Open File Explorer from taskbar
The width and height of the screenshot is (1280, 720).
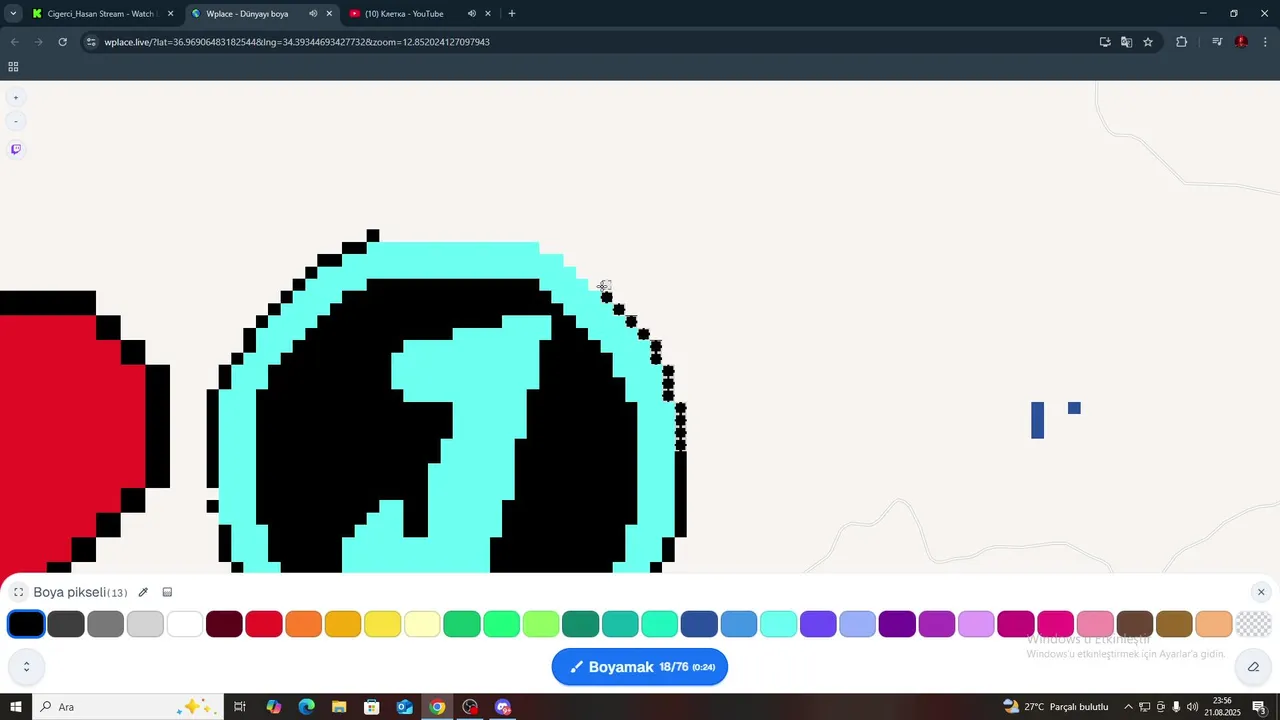339,707
